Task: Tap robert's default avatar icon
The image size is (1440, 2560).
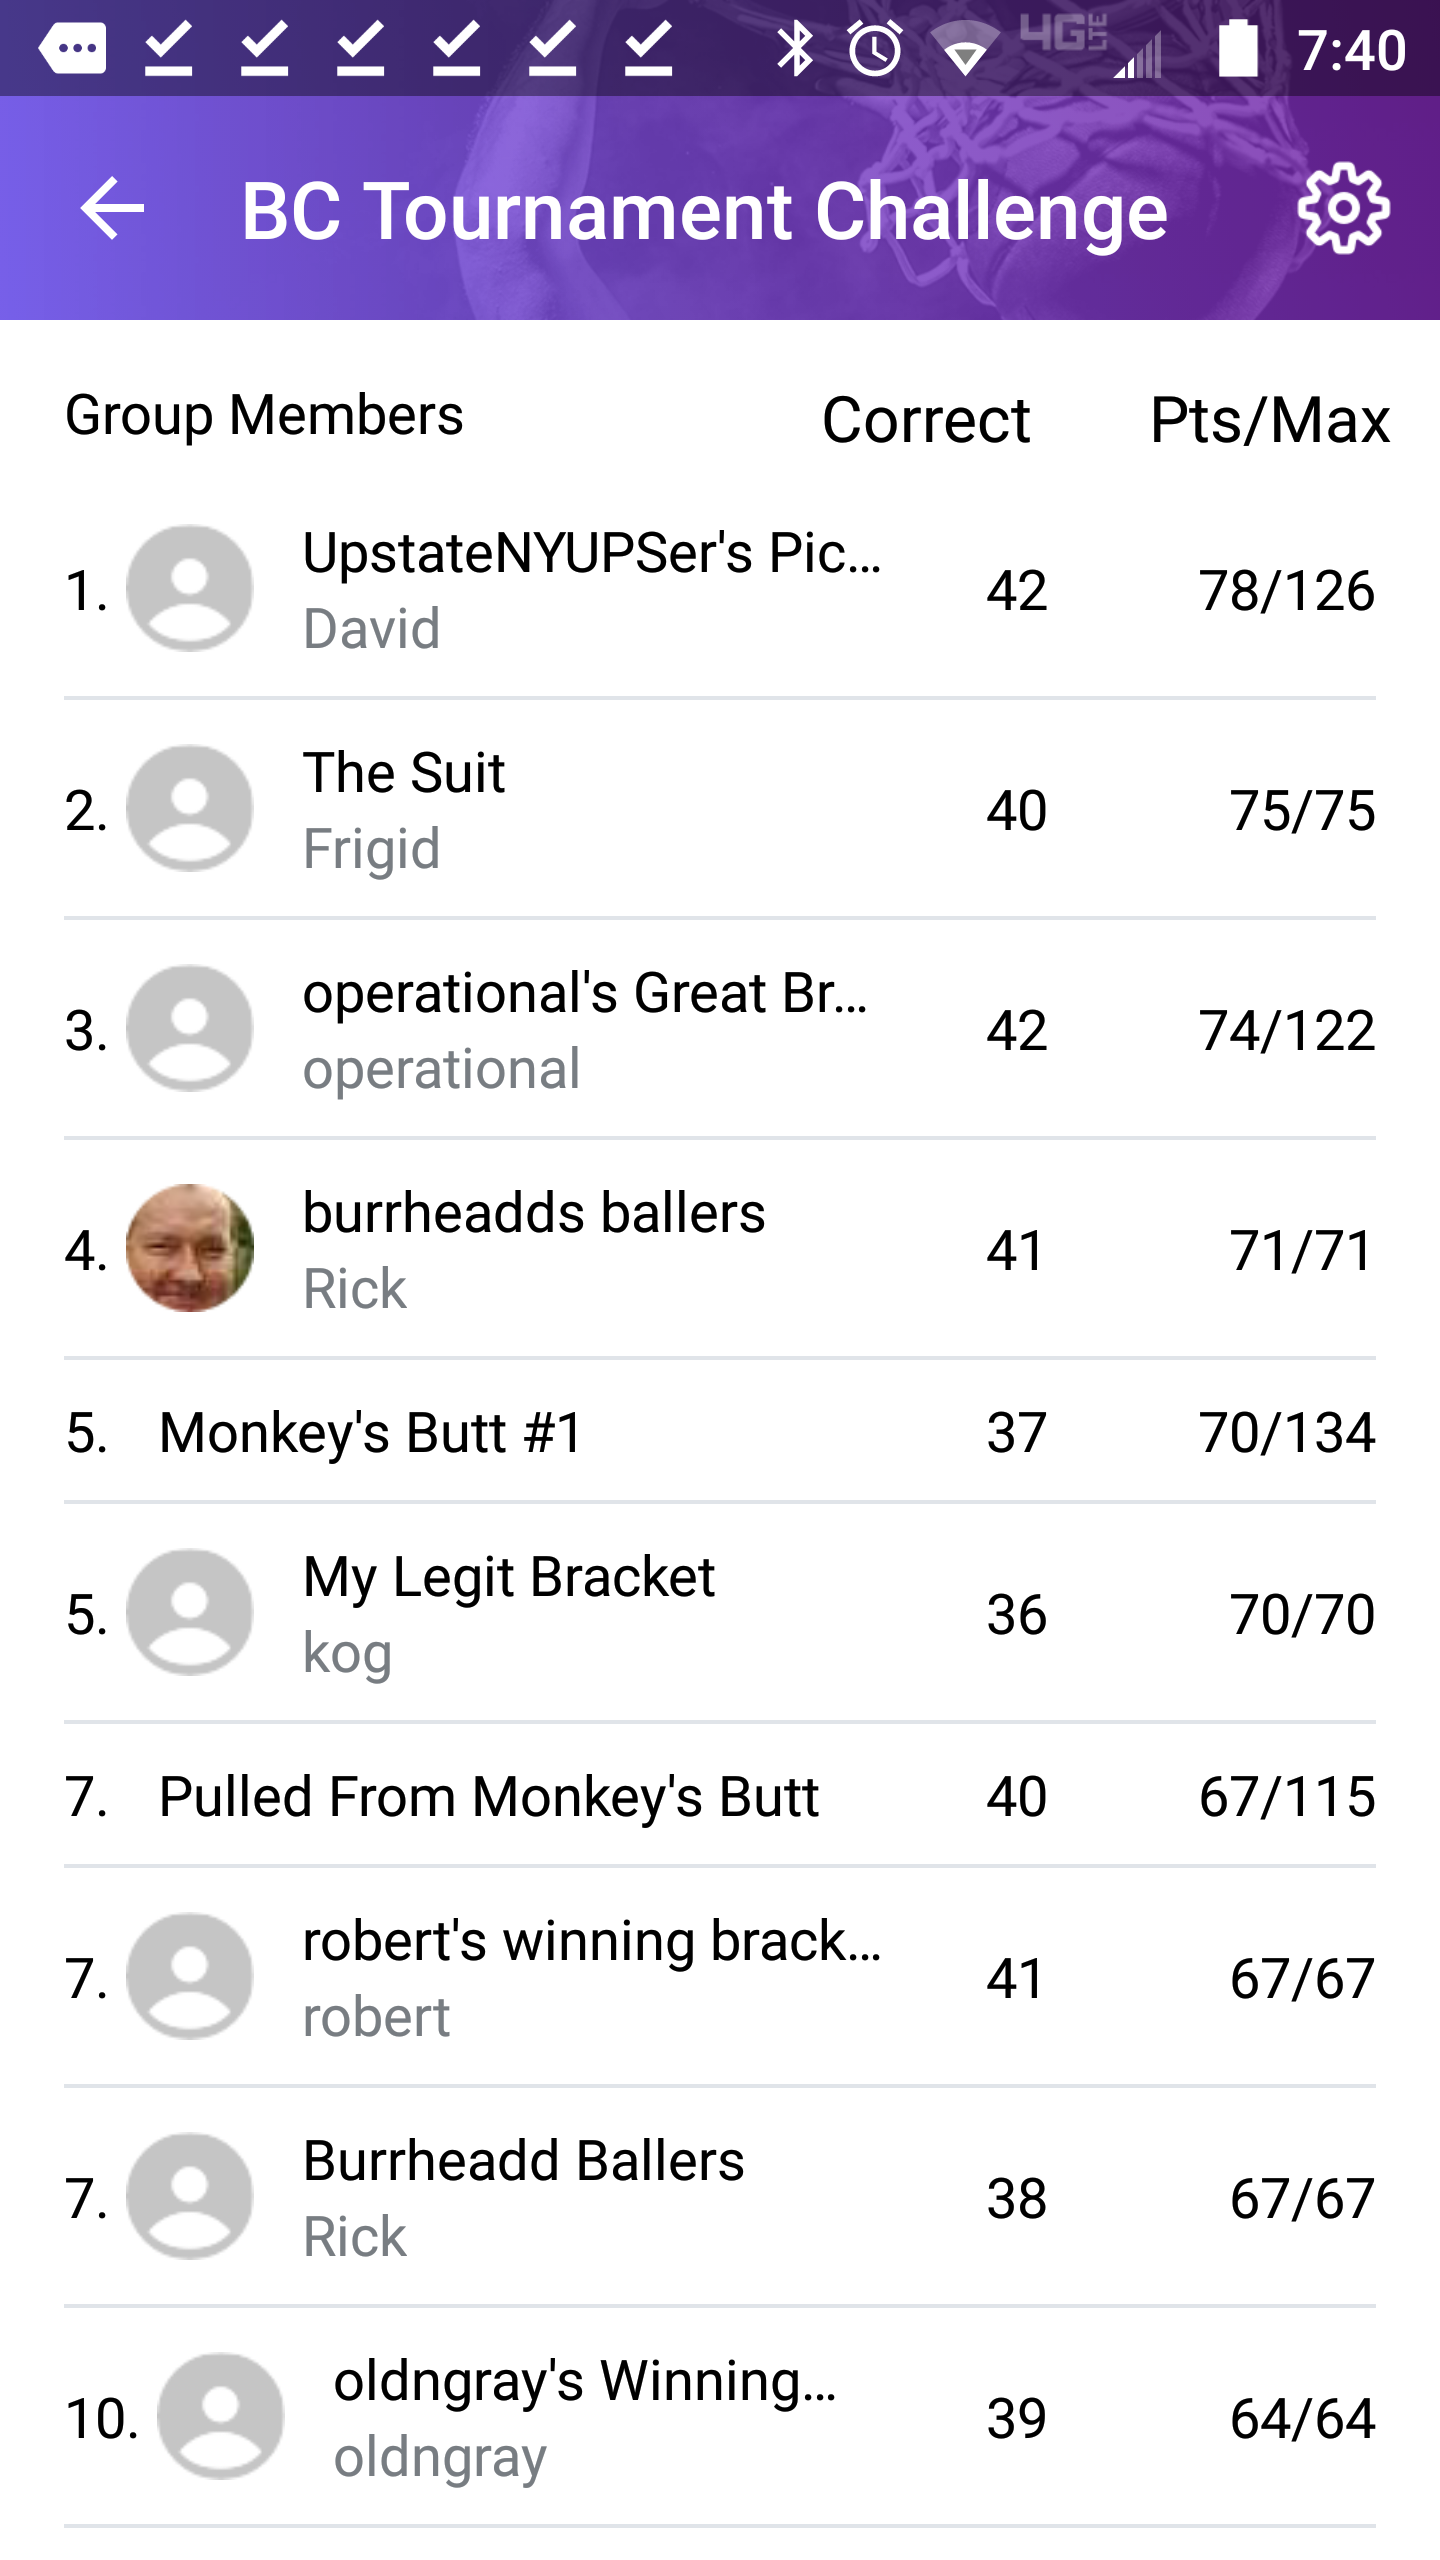Action: click(x=190, y=1976)
